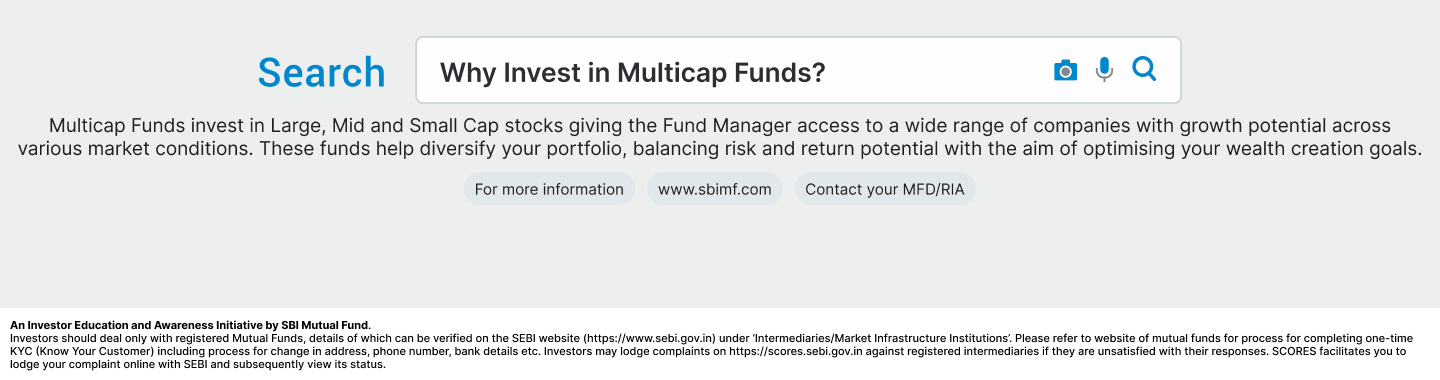Click the blue 'Search' heading

pyautogui.click(x=321, y=73)
